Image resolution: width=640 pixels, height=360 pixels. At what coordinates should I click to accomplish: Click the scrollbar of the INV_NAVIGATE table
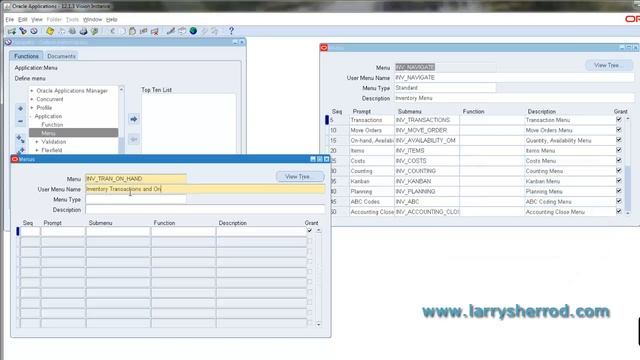pyautogui.click(x=628, y=165)
